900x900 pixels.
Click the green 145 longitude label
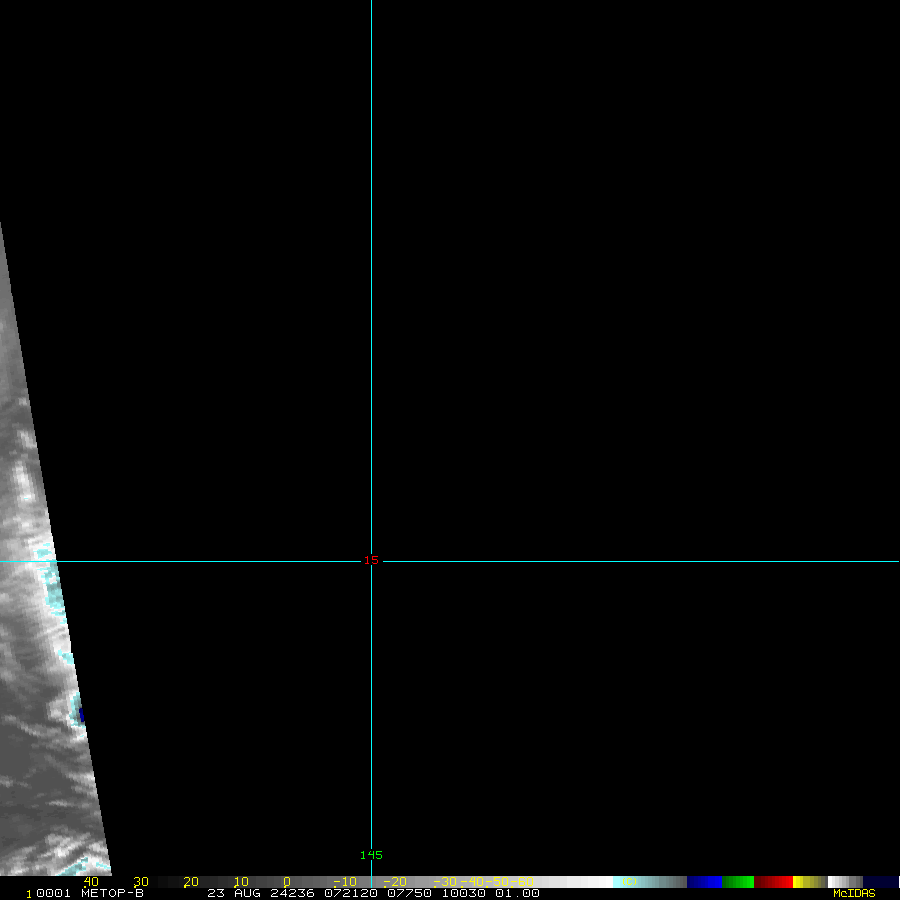click(371, 855)
